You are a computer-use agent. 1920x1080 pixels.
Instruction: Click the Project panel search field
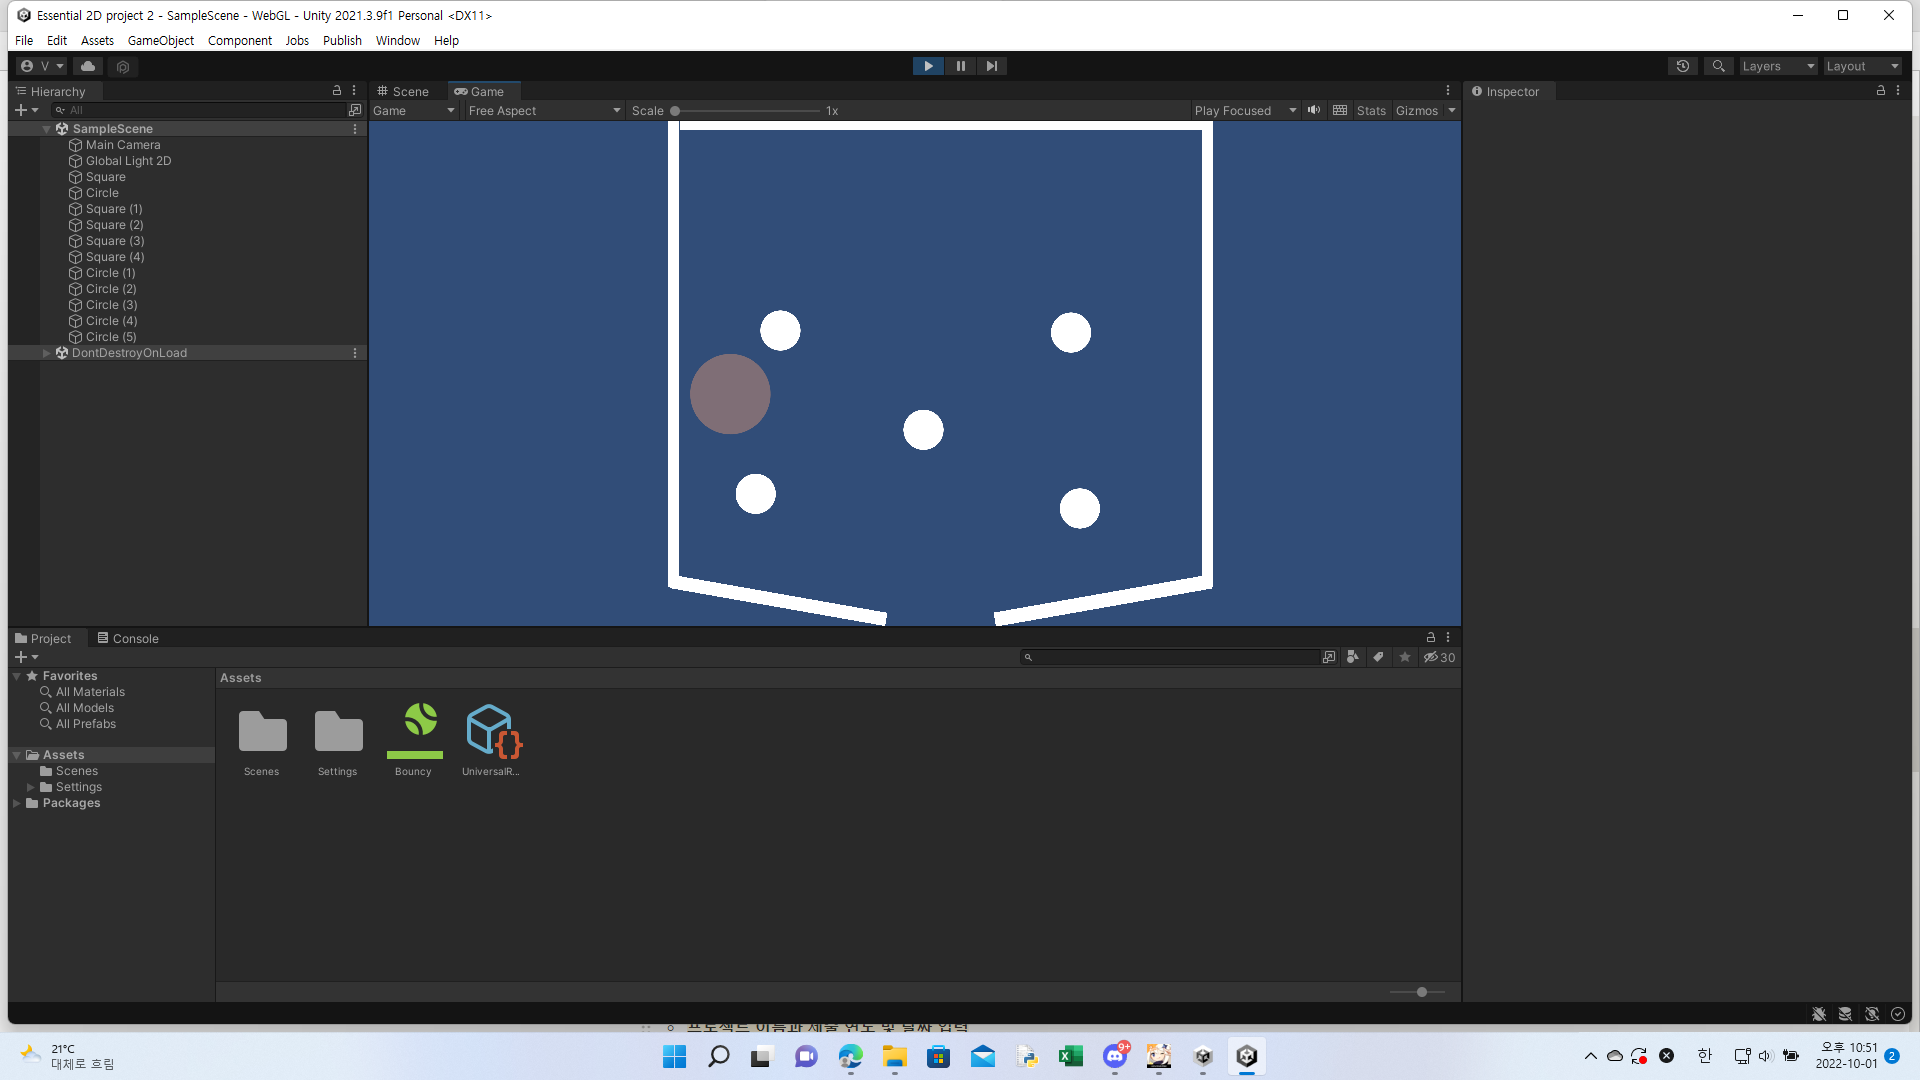tap(1170, 657)
